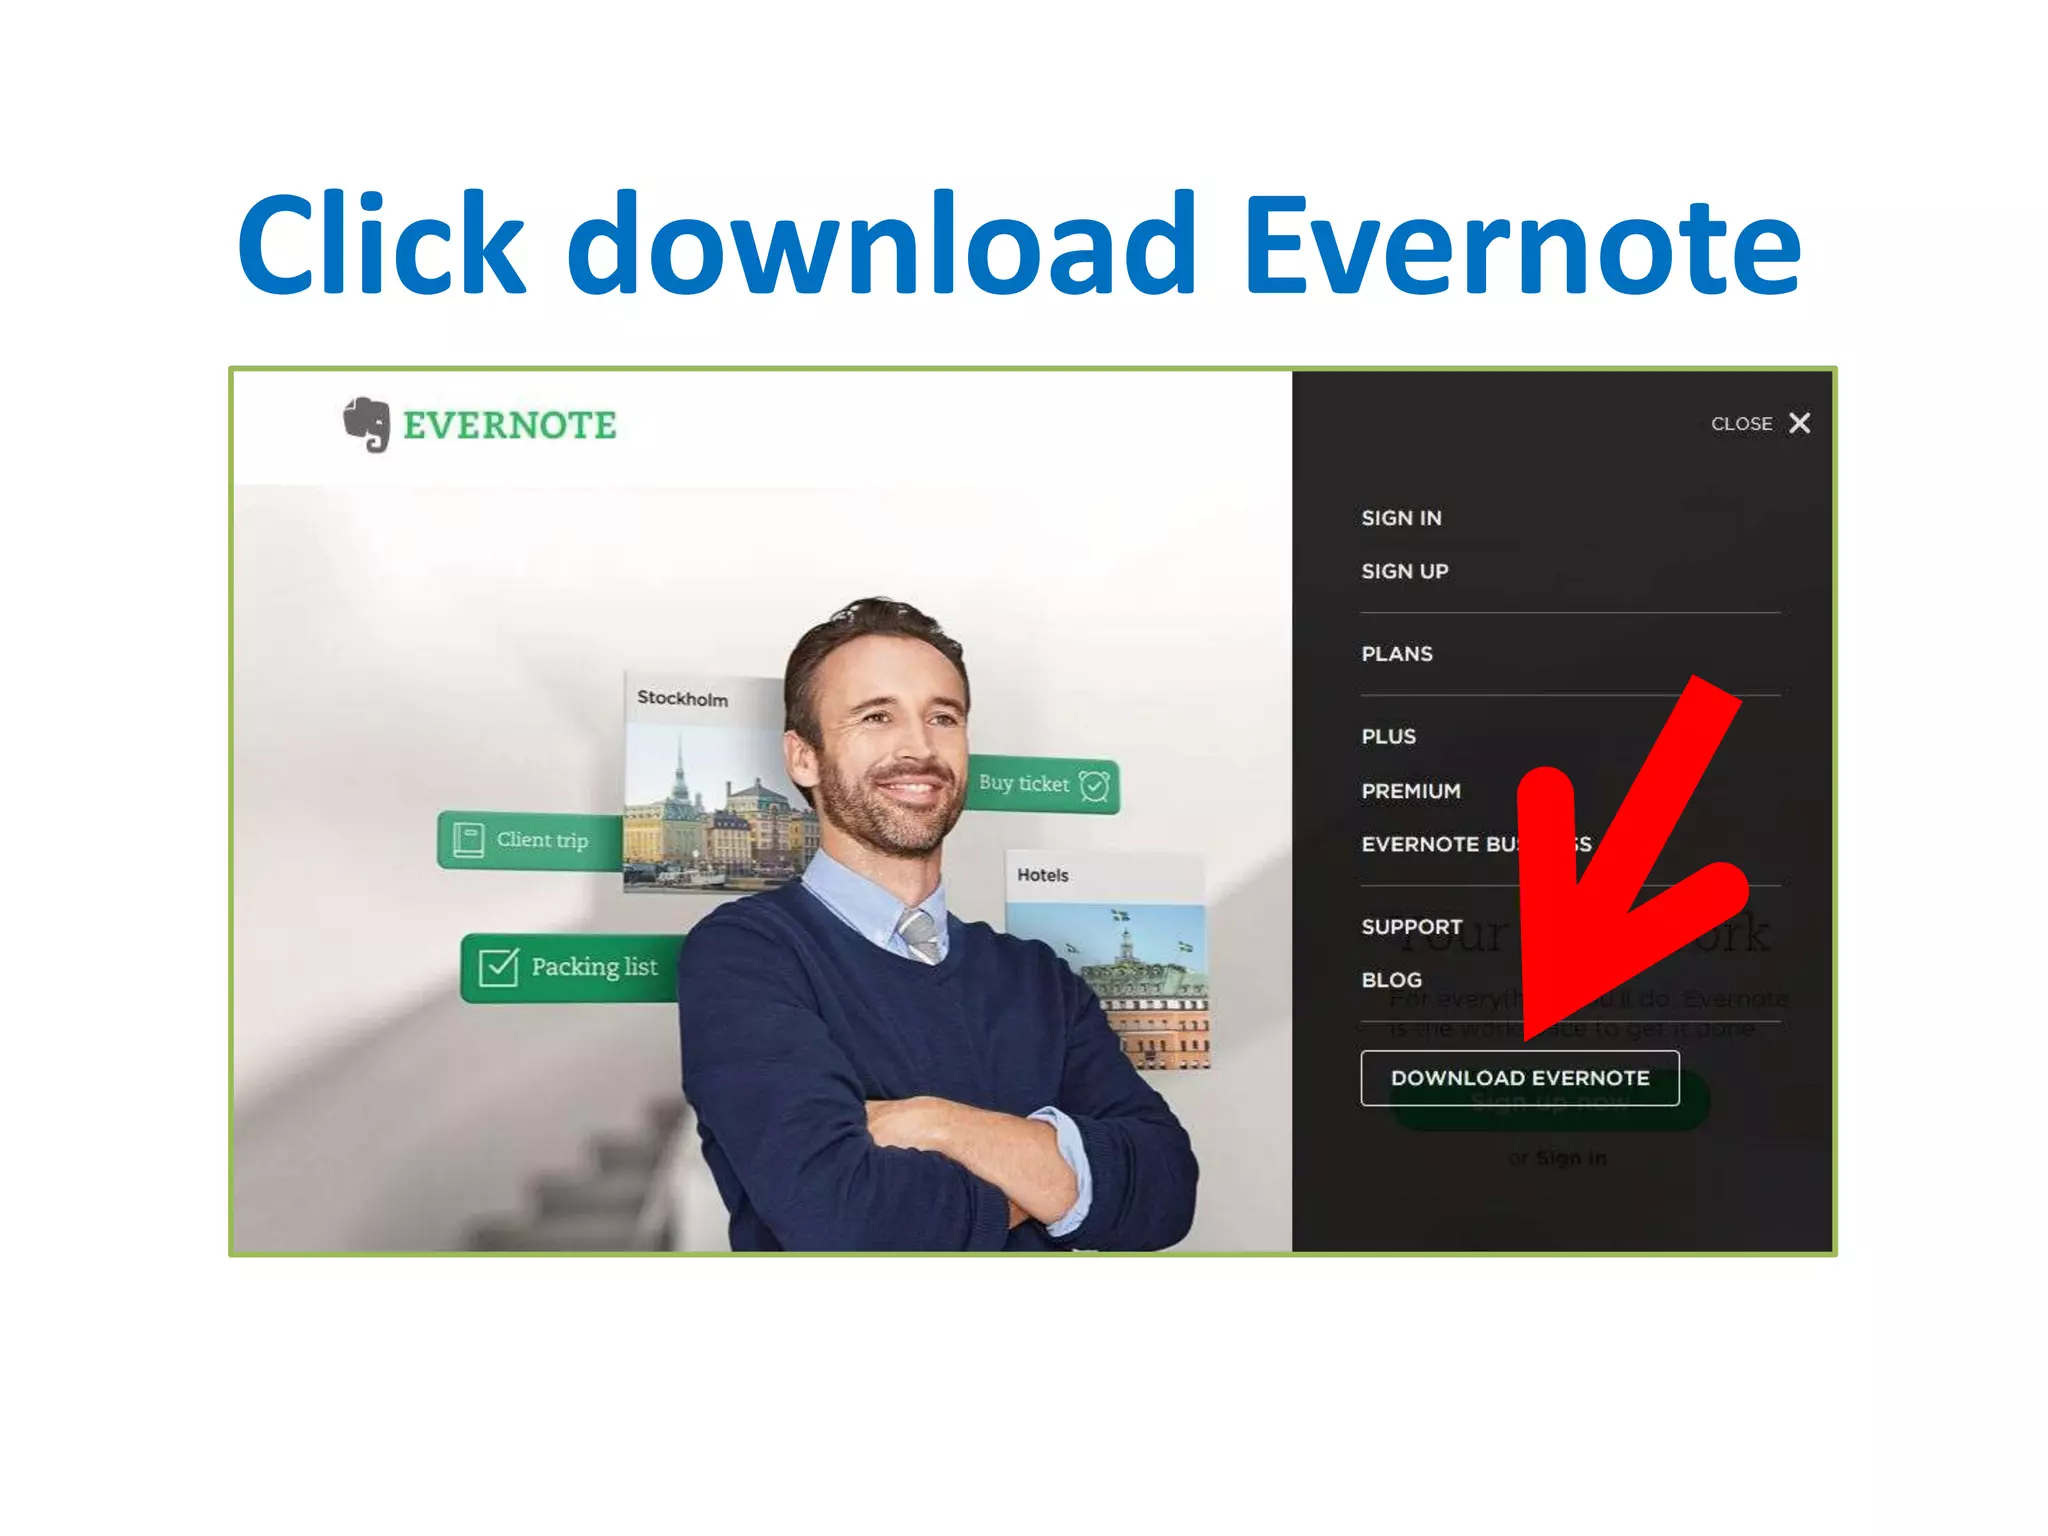The width and height of the screenshot is (2048, 1536).
Task: Select PREMIUM in the side menu
Action: pos(1411,791)
